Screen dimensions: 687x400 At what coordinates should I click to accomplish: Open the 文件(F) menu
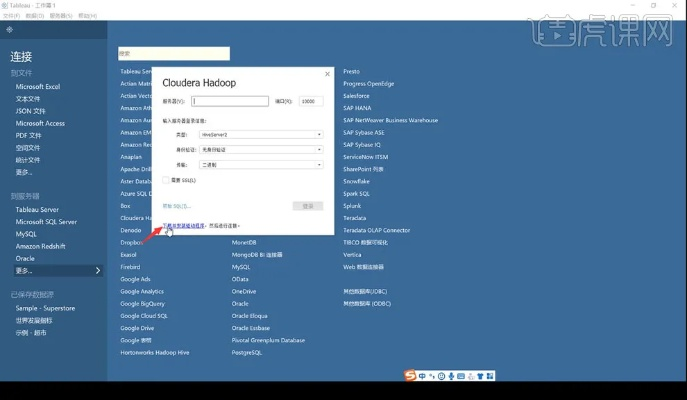point(11,16)
